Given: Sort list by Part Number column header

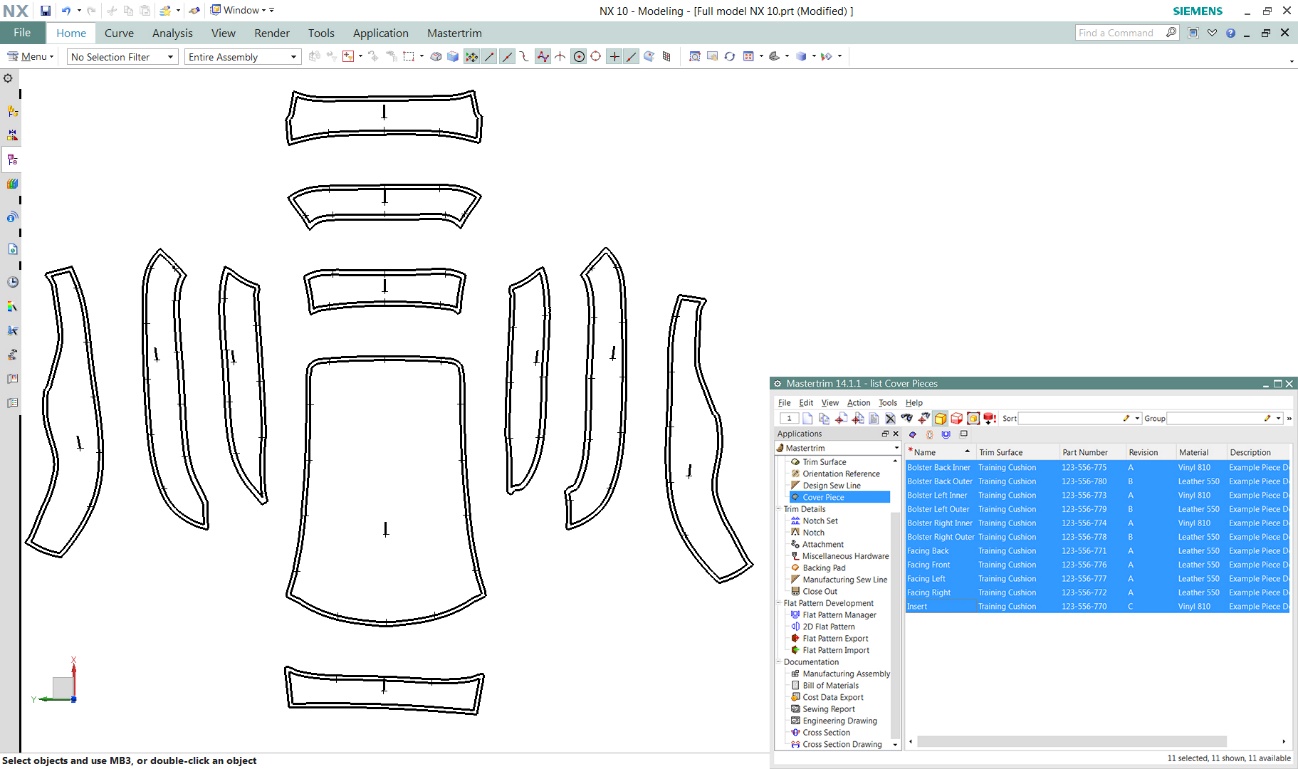Looking at the screenshot, I should pyautogui.click(x=1091, y=452).
